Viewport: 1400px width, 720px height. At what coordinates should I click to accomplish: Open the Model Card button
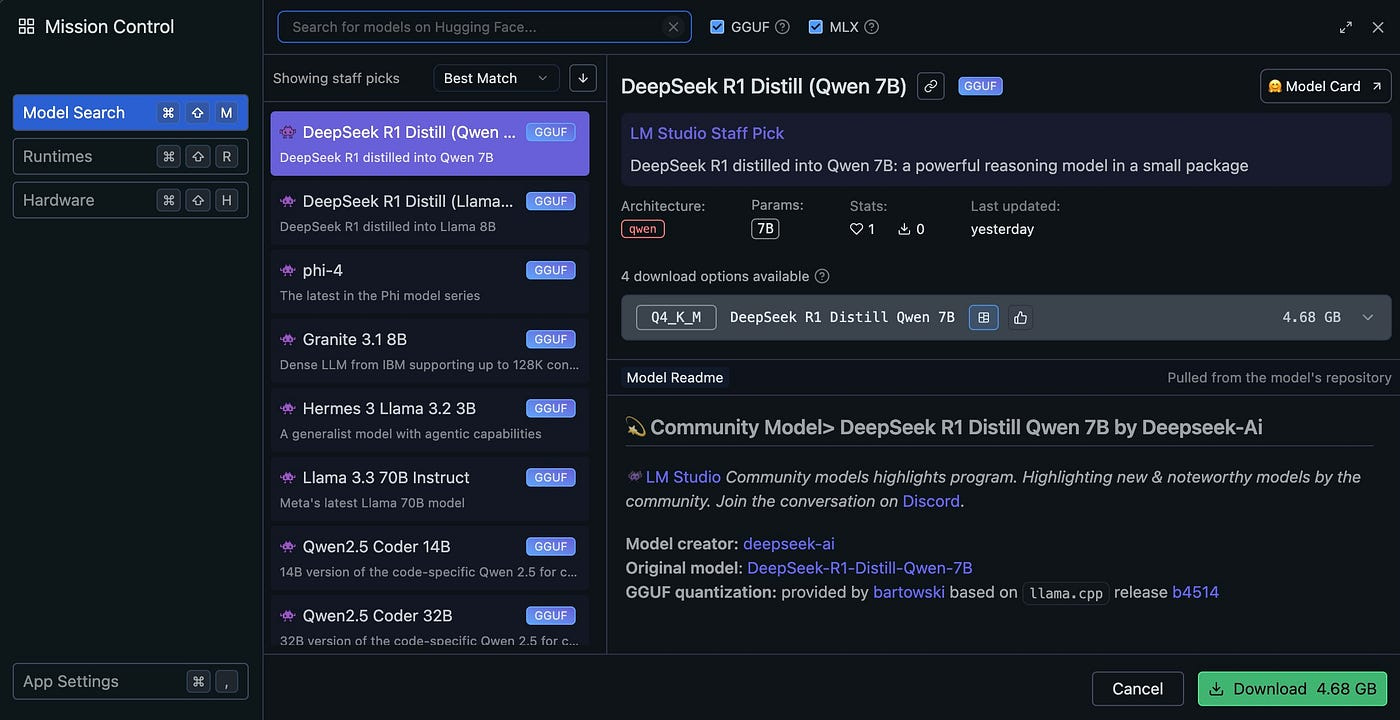click(x=1325, y=86)
